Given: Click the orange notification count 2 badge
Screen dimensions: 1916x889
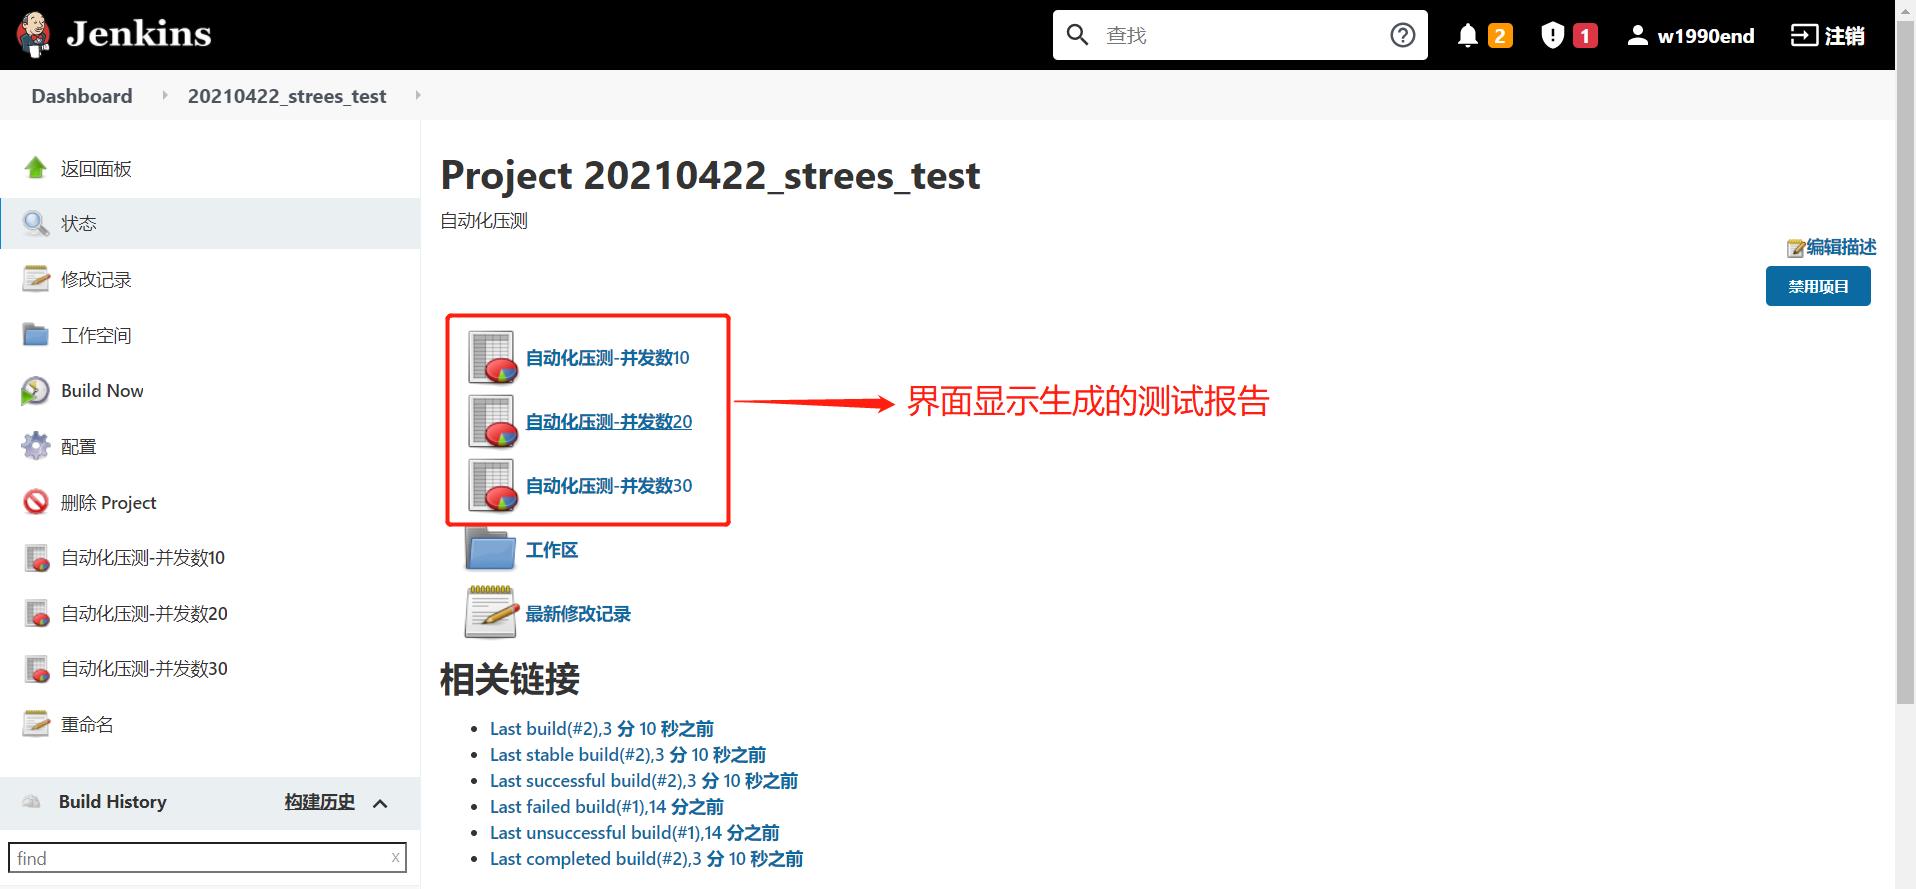Looking at the screenshot, I should point(1500,36).
